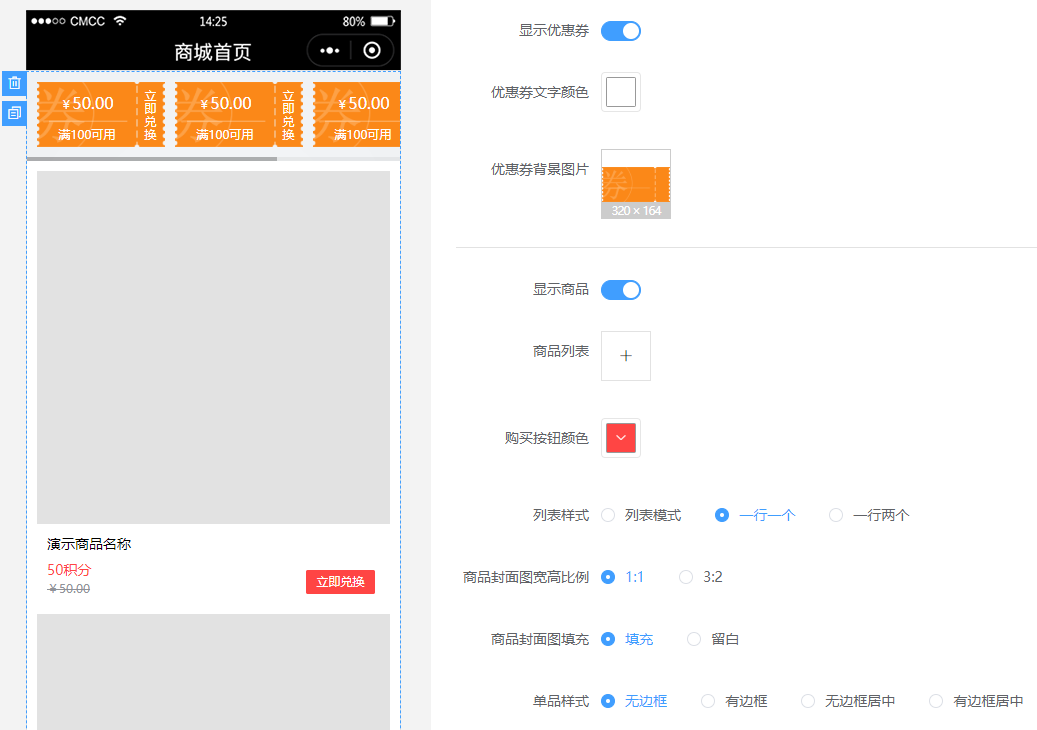Click the third partially visible coupon
Screen dimensions: 1037x730
356,114
